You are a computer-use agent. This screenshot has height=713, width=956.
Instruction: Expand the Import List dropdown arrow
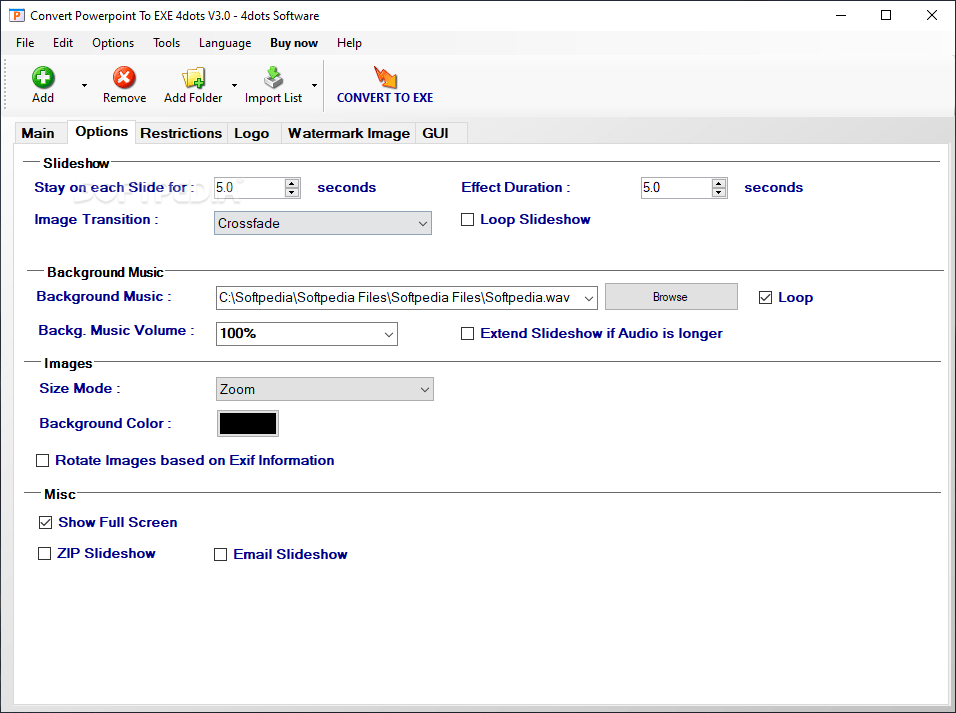[314, 85]
